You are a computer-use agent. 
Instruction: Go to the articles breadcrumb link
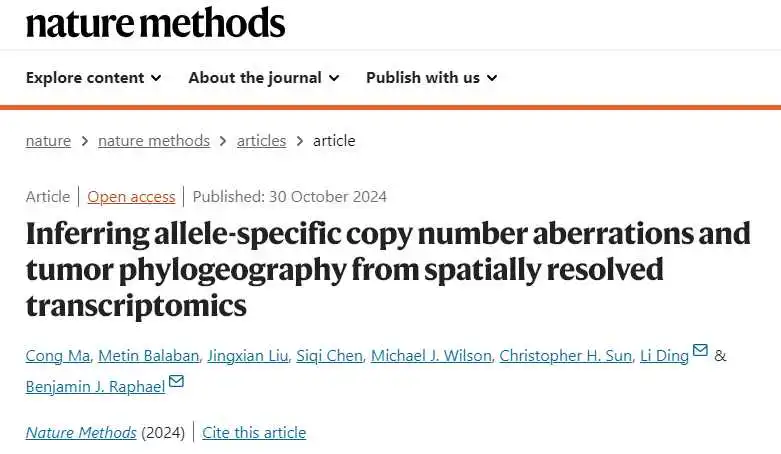pos(261,141)
